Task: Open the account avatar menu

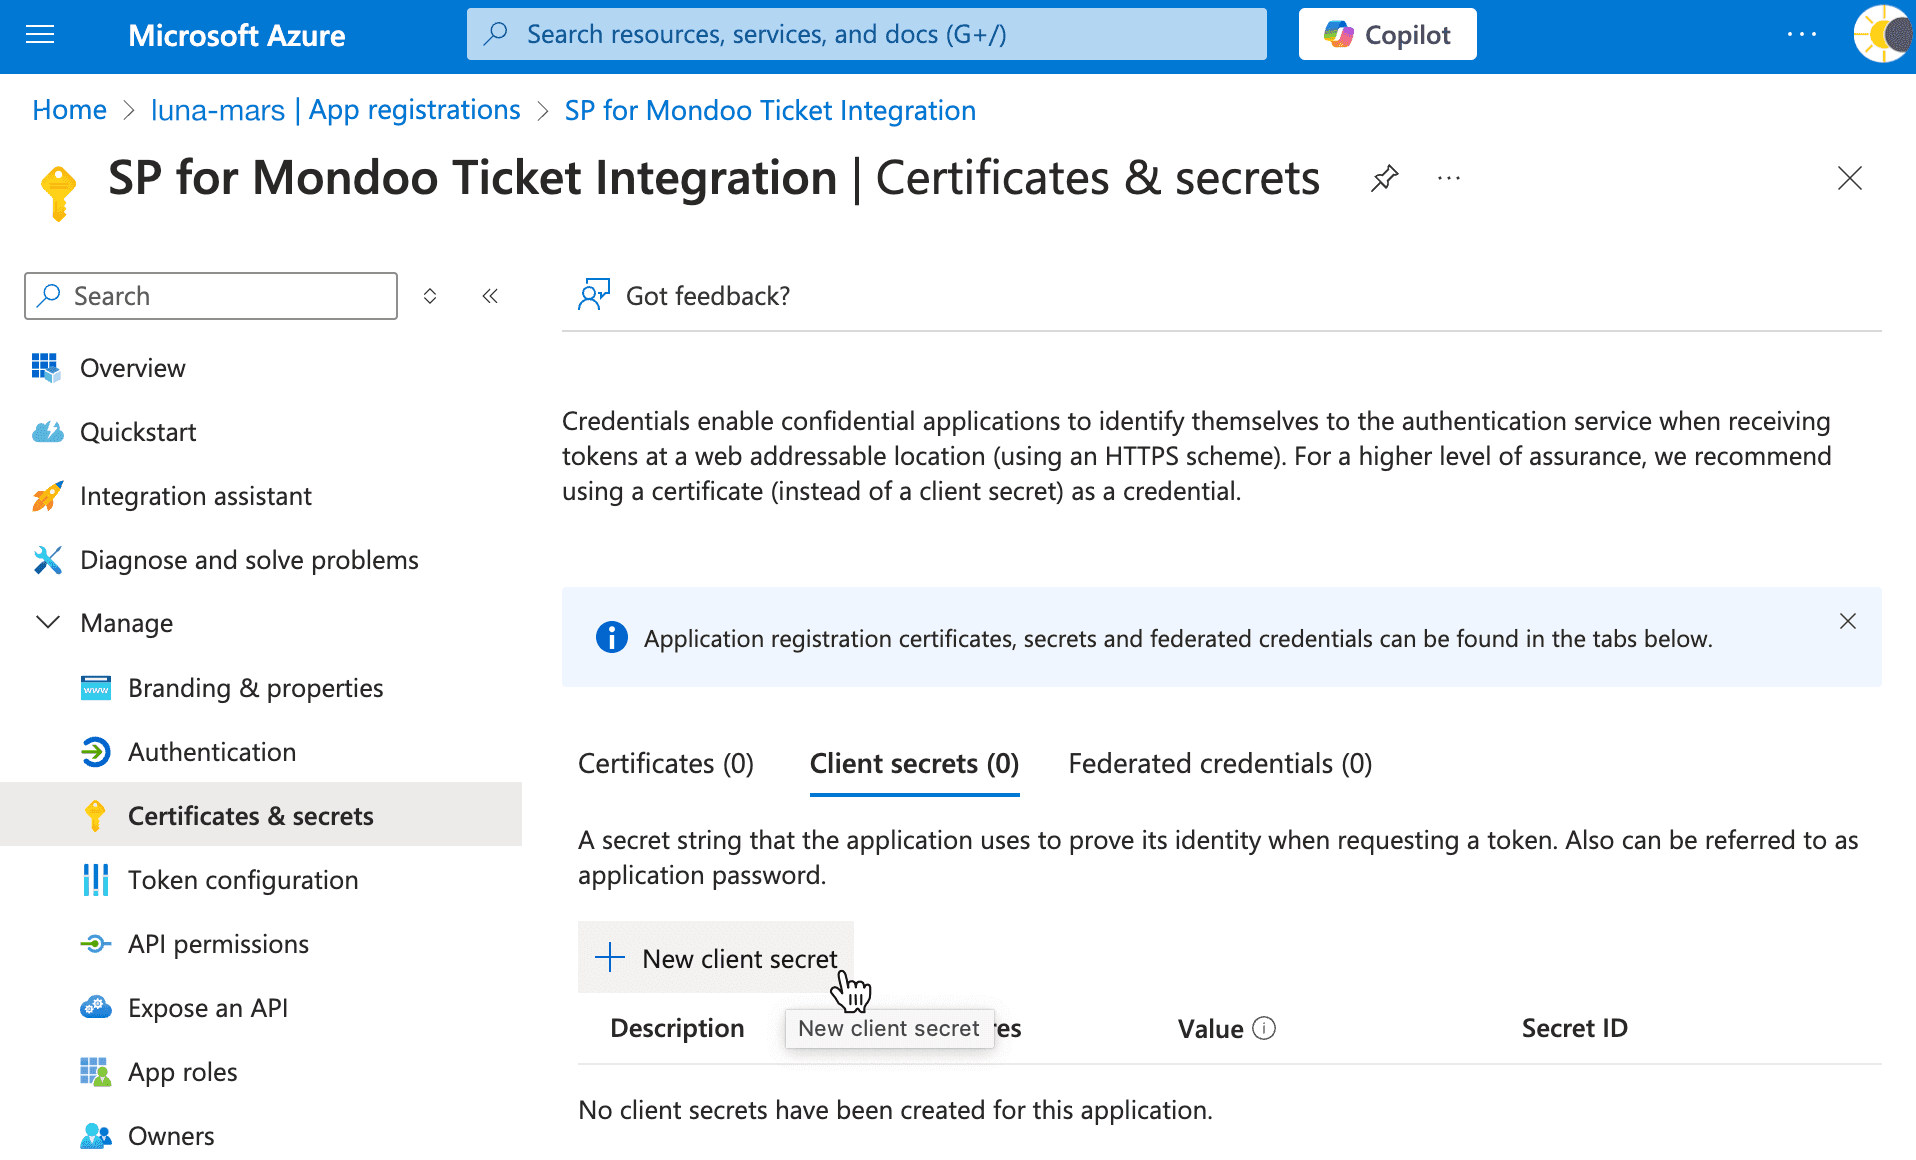Action: click(x=1884, y=36)
